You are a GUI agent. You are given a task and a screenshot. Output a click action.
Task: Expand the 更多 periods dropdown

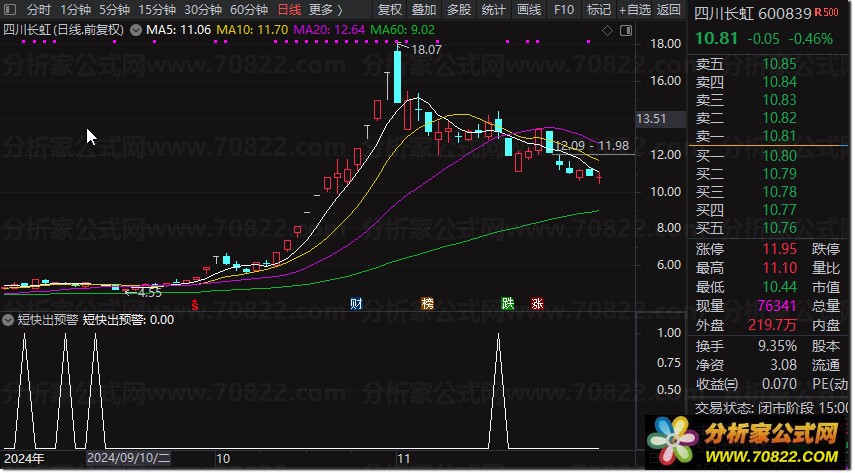[326, 10]
